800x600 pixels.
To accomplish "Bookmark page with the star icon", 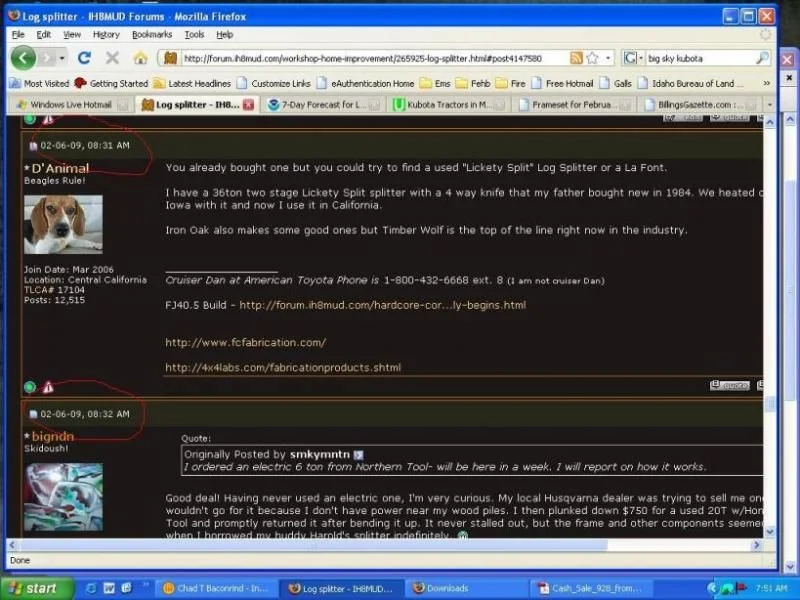I will pos(592,58).
